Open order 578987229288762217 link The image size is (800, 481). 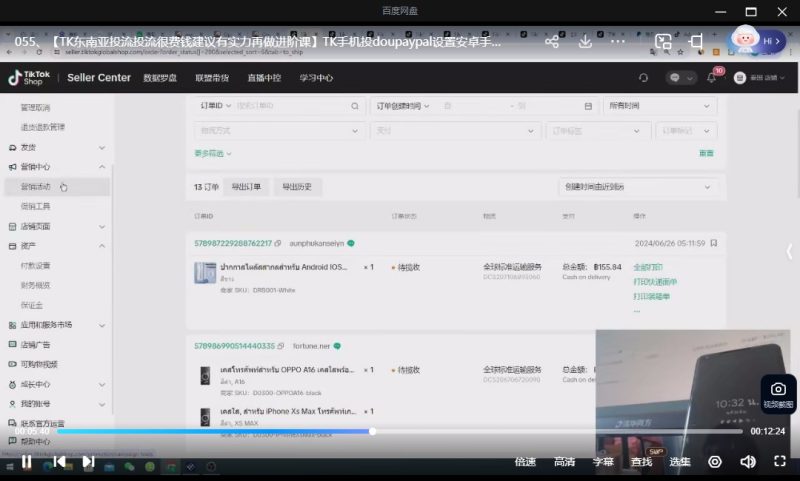click(x=233, y=243)
